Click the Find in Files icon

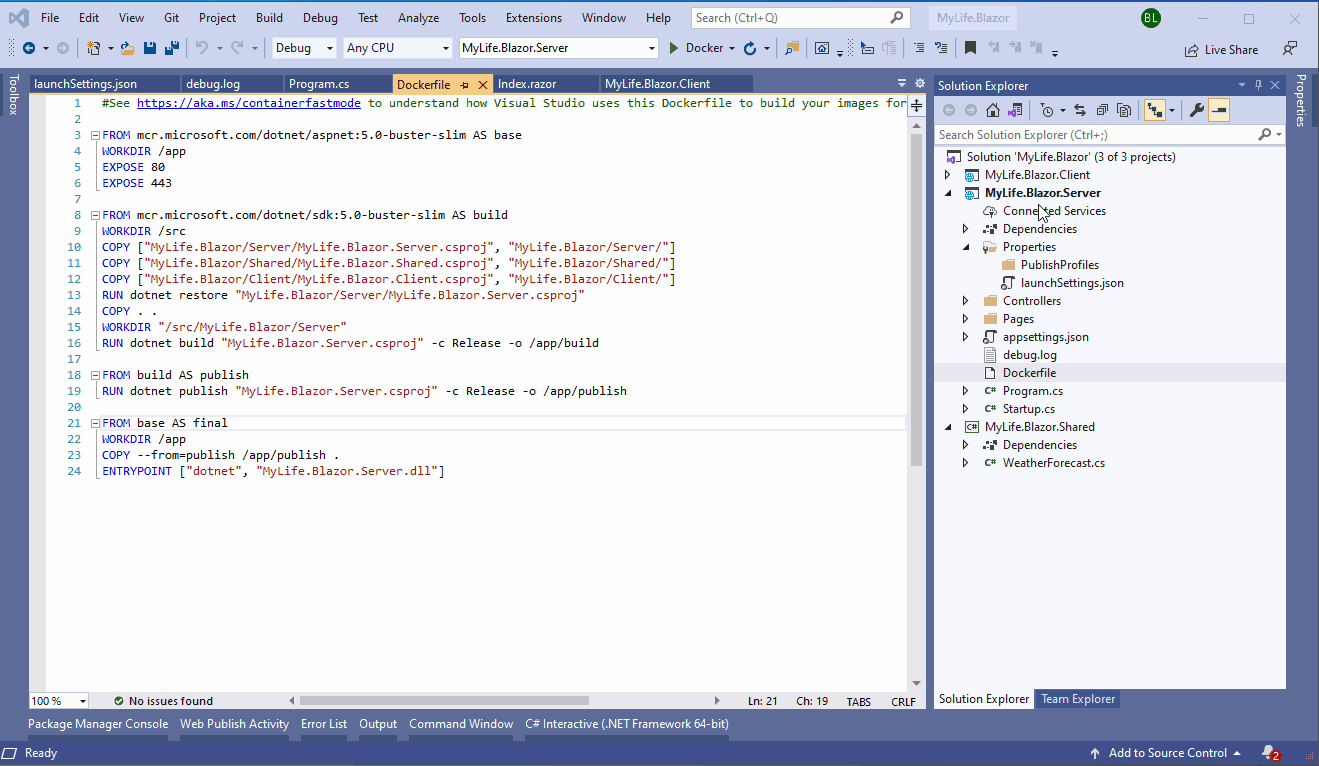[x=792, y=48]
